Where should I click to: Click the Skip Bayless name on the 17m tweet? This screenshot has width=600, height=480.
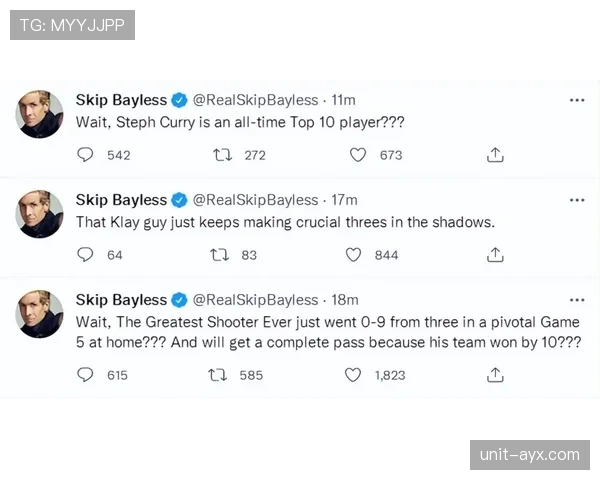121,200
